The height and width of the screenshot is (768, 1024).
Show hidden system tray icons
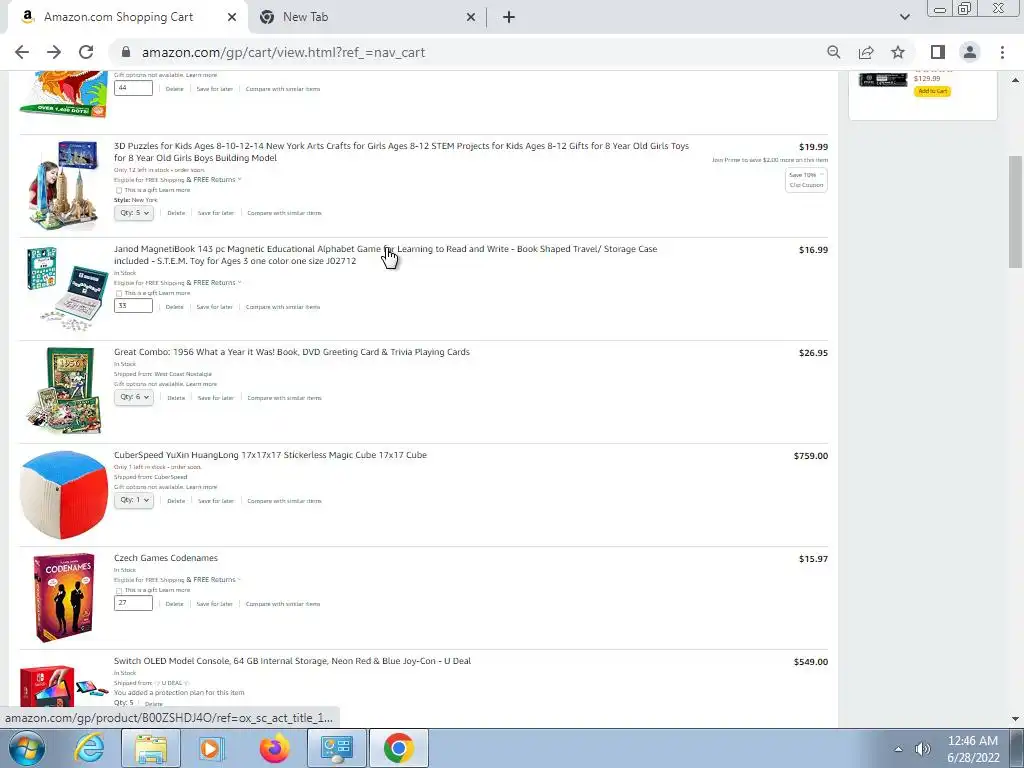click(x=898, y=749)
